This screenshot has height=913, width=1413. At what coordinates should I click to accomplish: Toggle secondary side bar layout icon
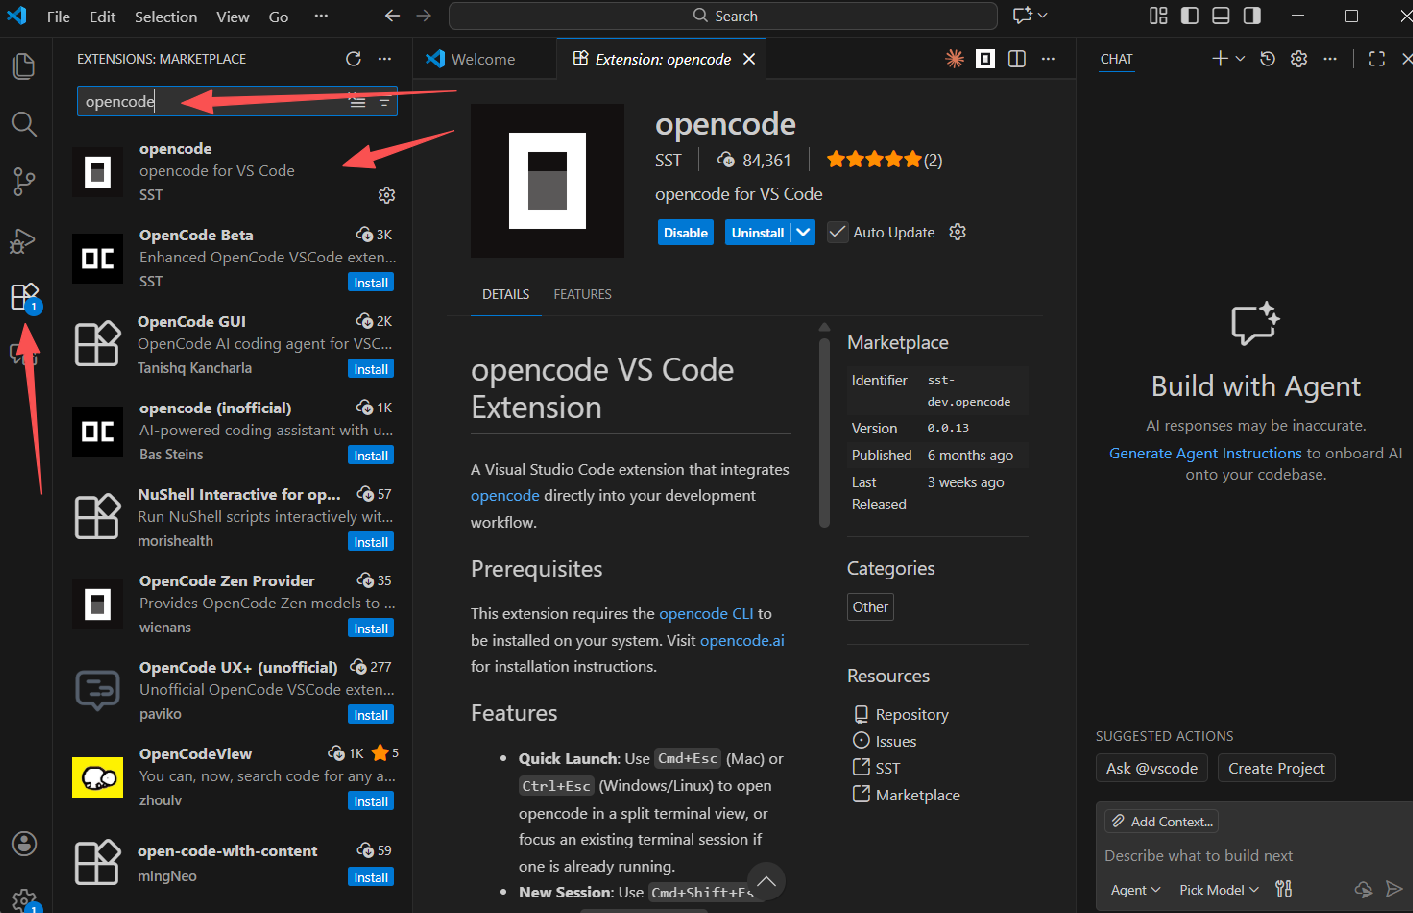pyautogui.click(x=1252, y=16)
